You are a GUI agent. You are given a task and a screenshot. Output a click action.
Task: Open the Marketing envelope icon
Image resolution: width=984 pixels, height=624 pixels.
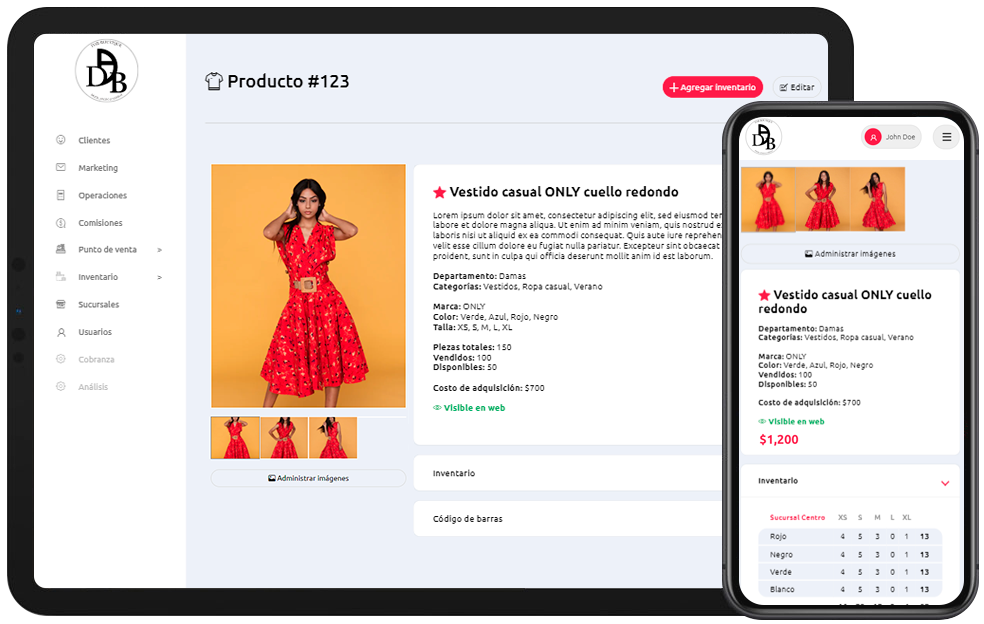[x=60, y=167]
